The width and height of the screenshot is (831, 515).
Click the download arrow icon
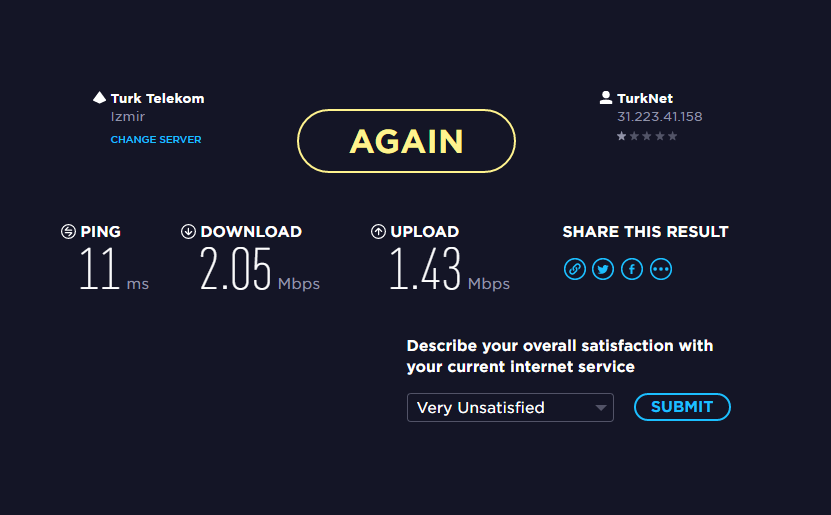coord(188,232)
